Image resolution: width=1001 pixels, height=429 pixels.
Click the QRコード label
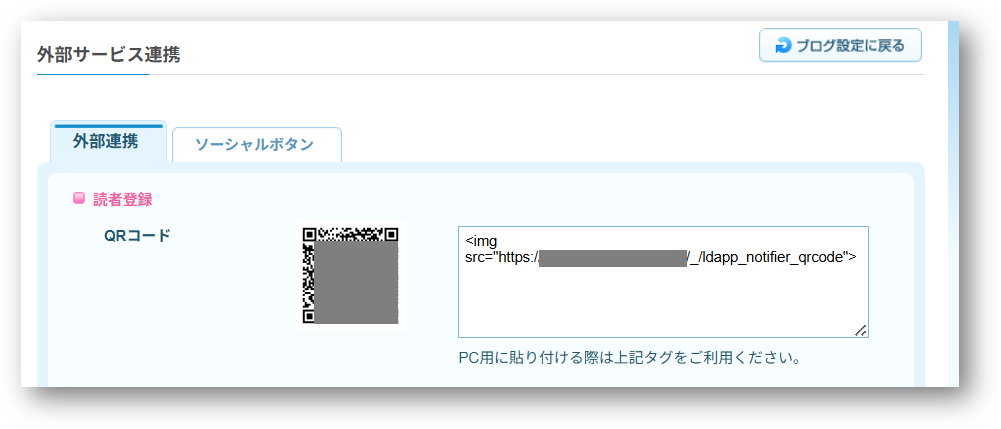[x=137, y=236]
